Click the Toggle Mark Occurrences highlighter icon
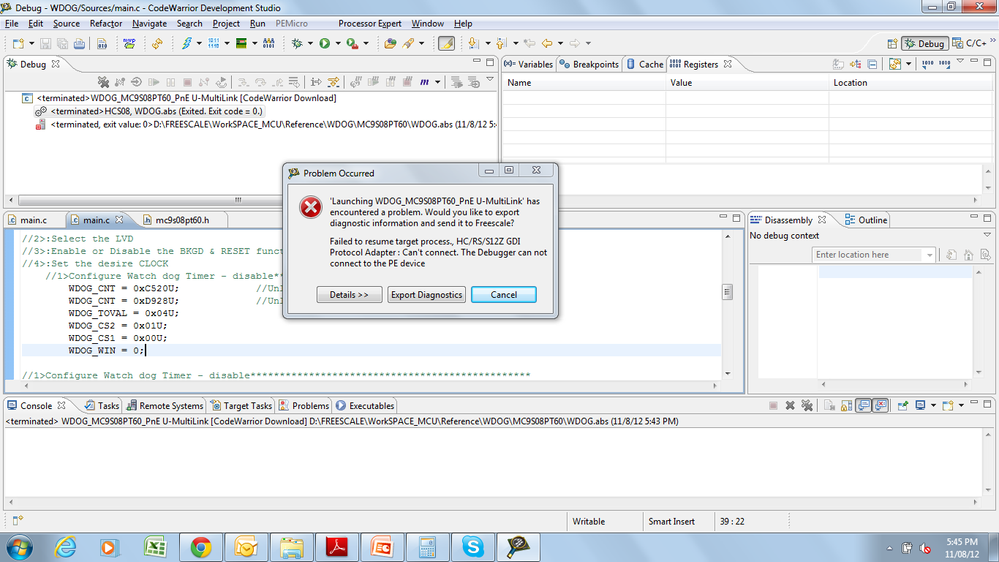Screen dimensions: 999x562 pyautogui.click(x=446, y=43)
